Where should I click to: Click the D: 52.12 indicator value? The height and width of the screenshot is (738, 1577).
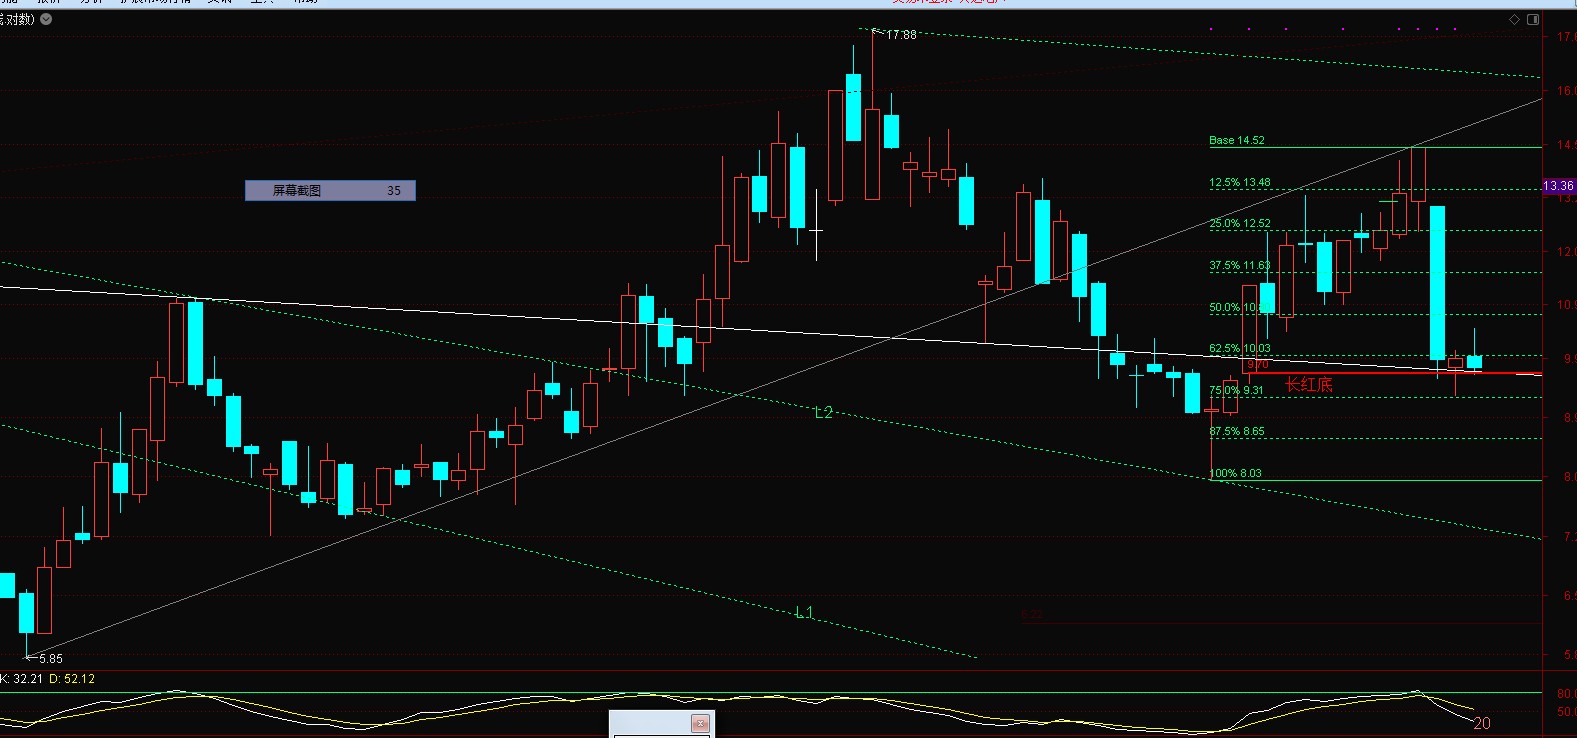click(72, 679)
